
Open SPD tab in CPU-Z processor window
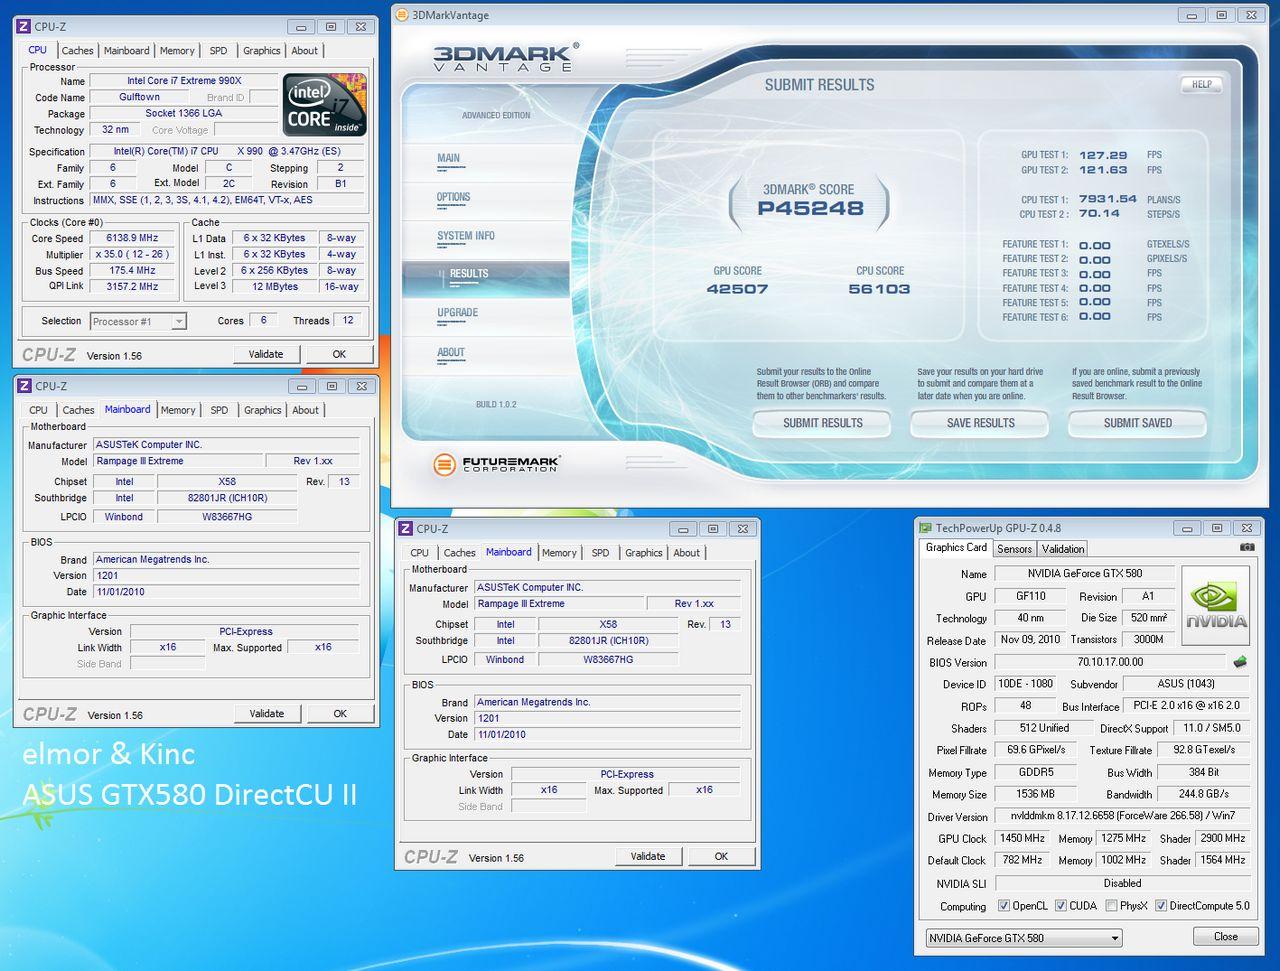pyautogui.click(x=218, y=51)
